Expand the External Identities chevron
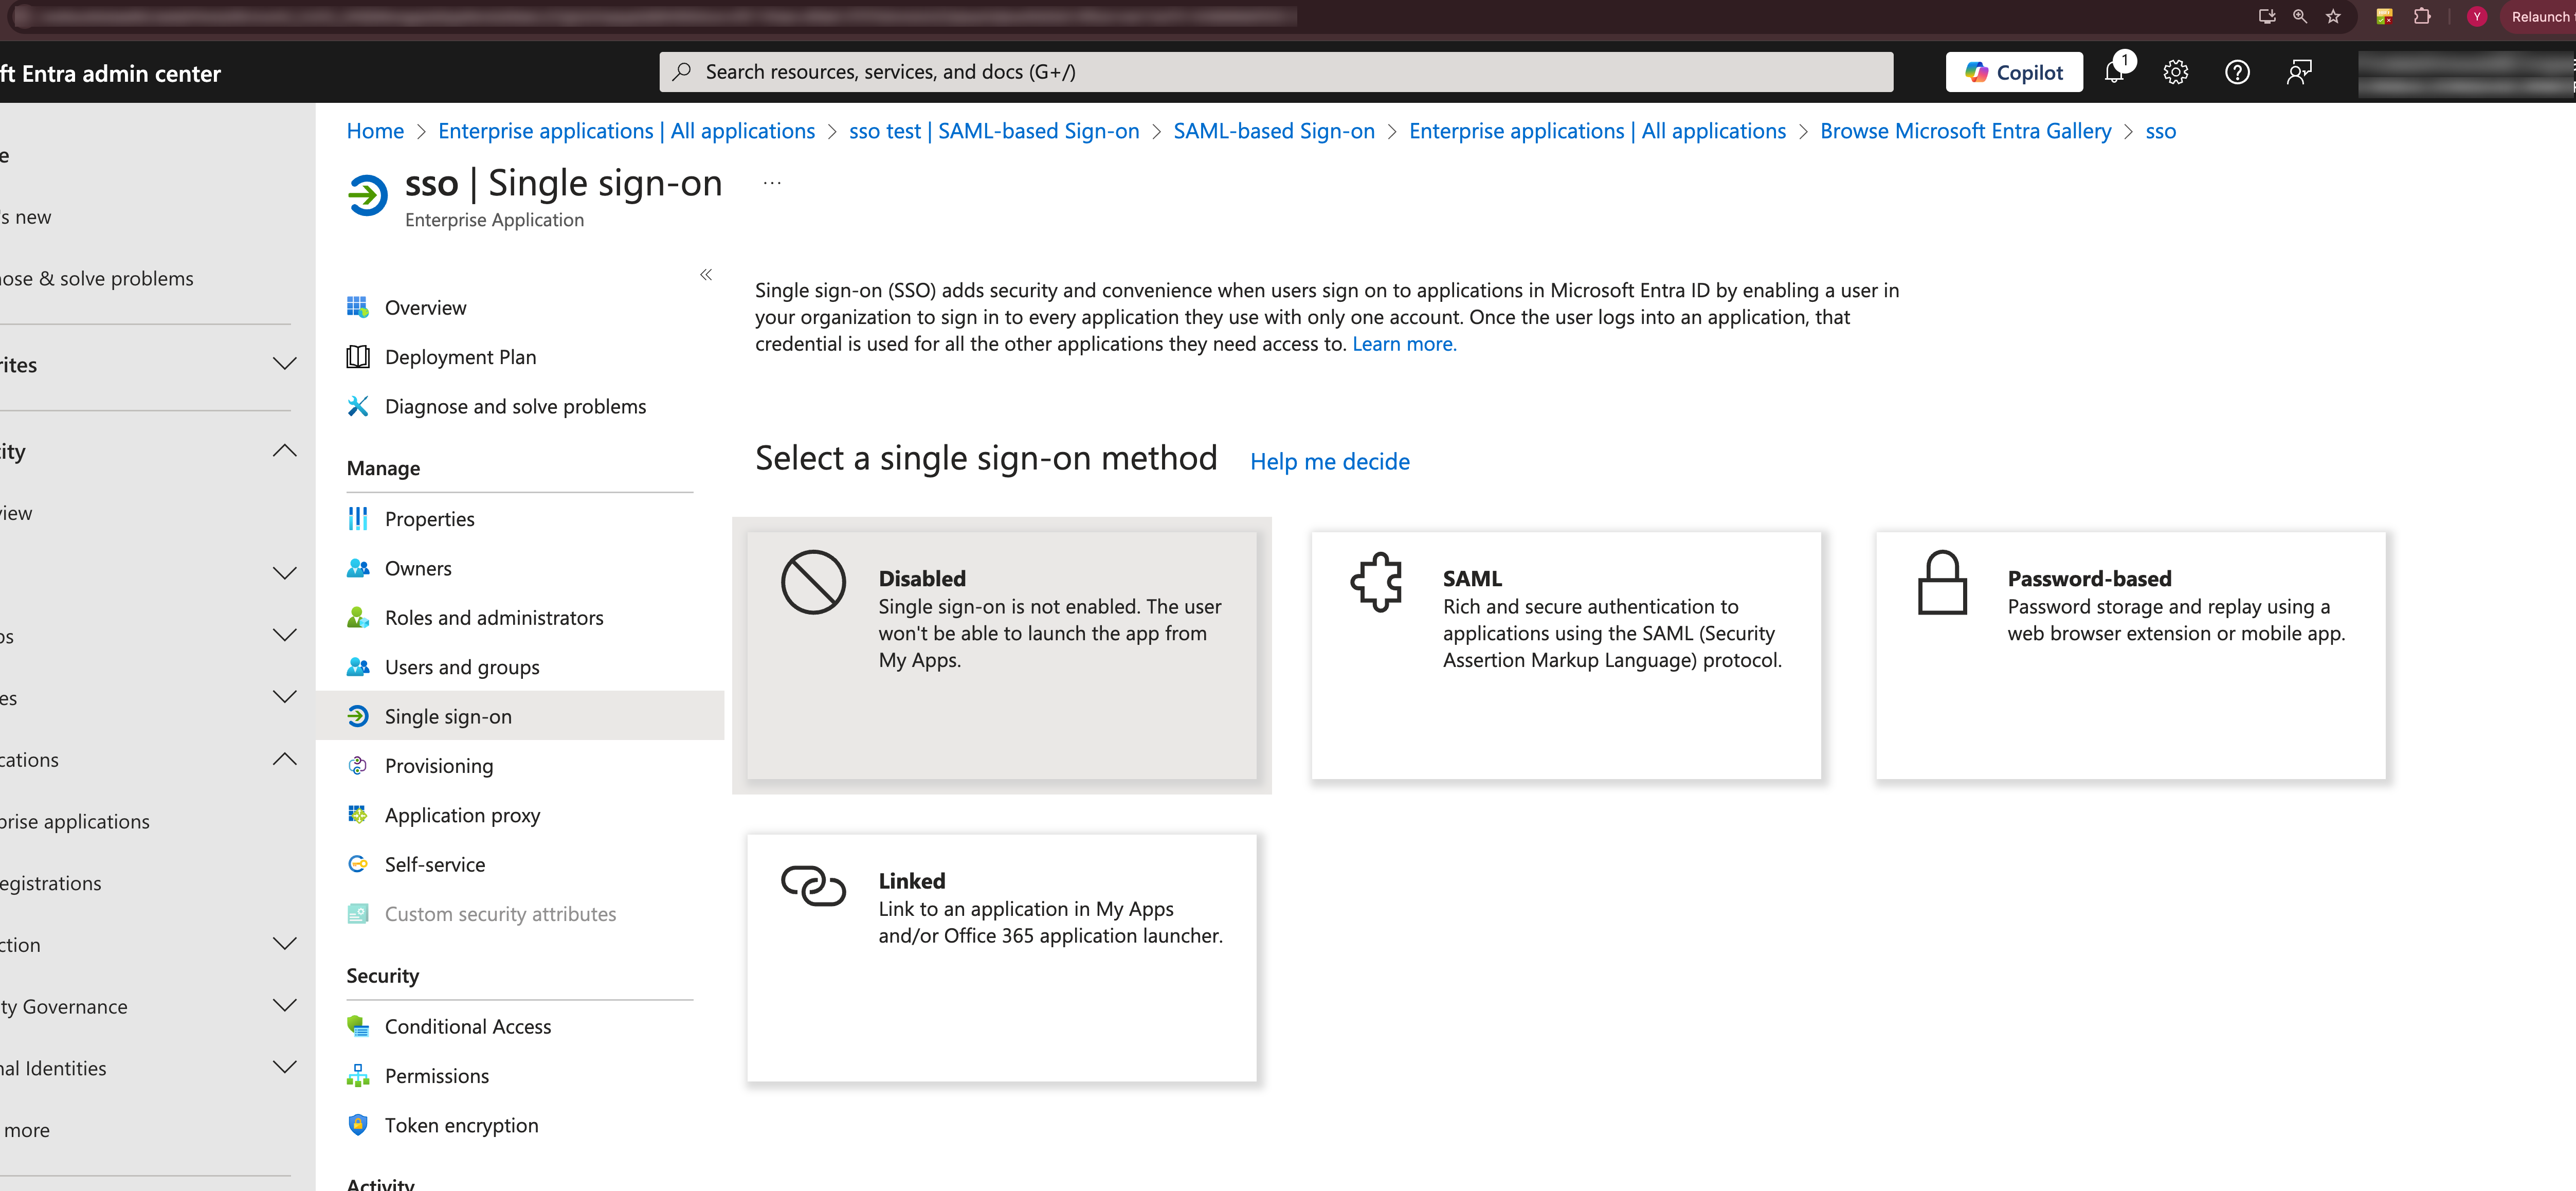The image size is (2576, 1191). pos(285,1067)
